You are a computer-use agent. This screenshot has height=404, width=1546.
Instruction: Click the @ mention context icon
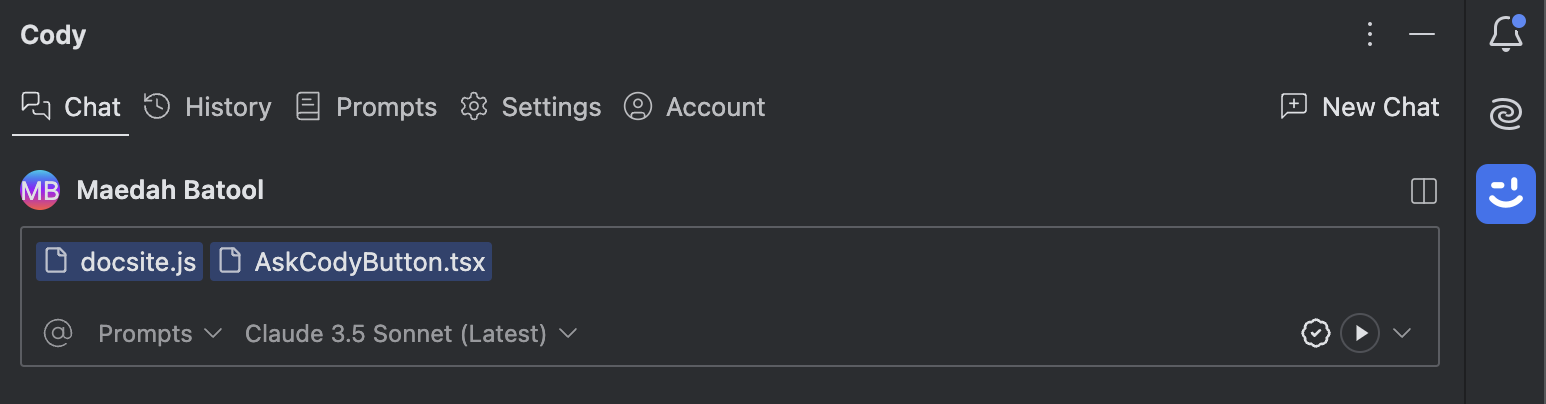click(x=58, y=333)
